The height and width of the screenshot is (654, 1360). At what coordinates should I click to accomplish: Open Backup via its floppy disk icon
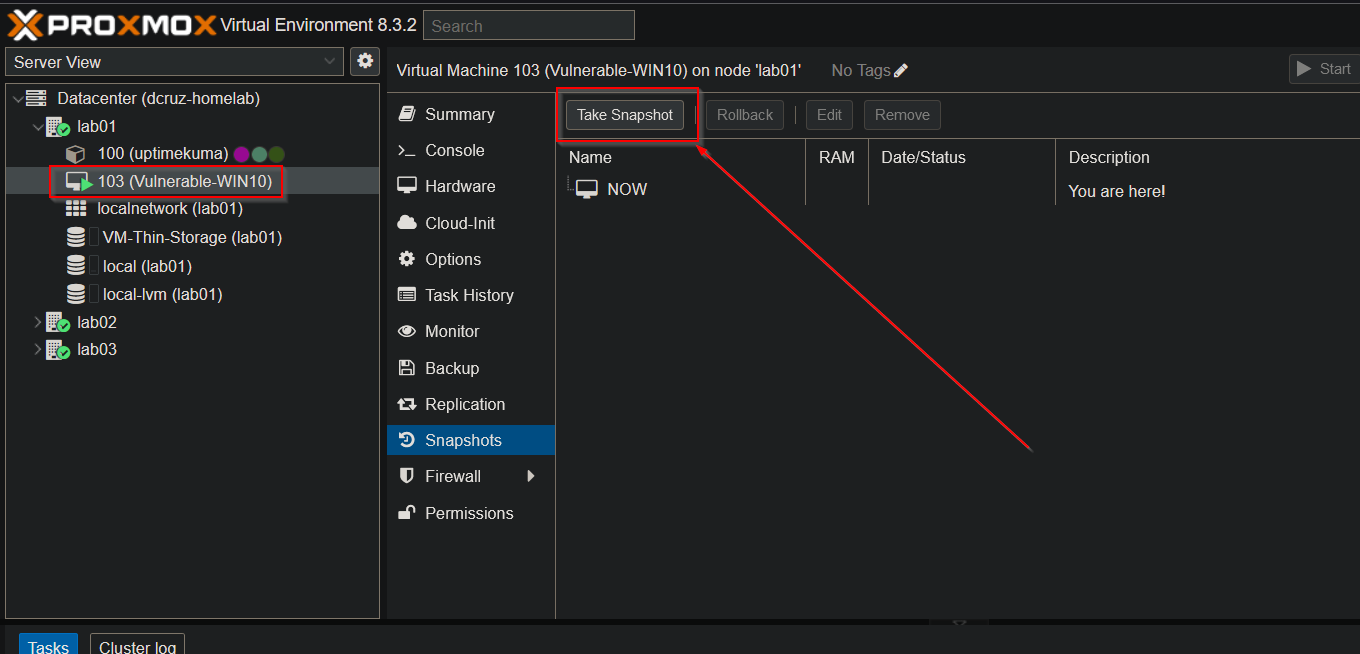tap(407, 368)
